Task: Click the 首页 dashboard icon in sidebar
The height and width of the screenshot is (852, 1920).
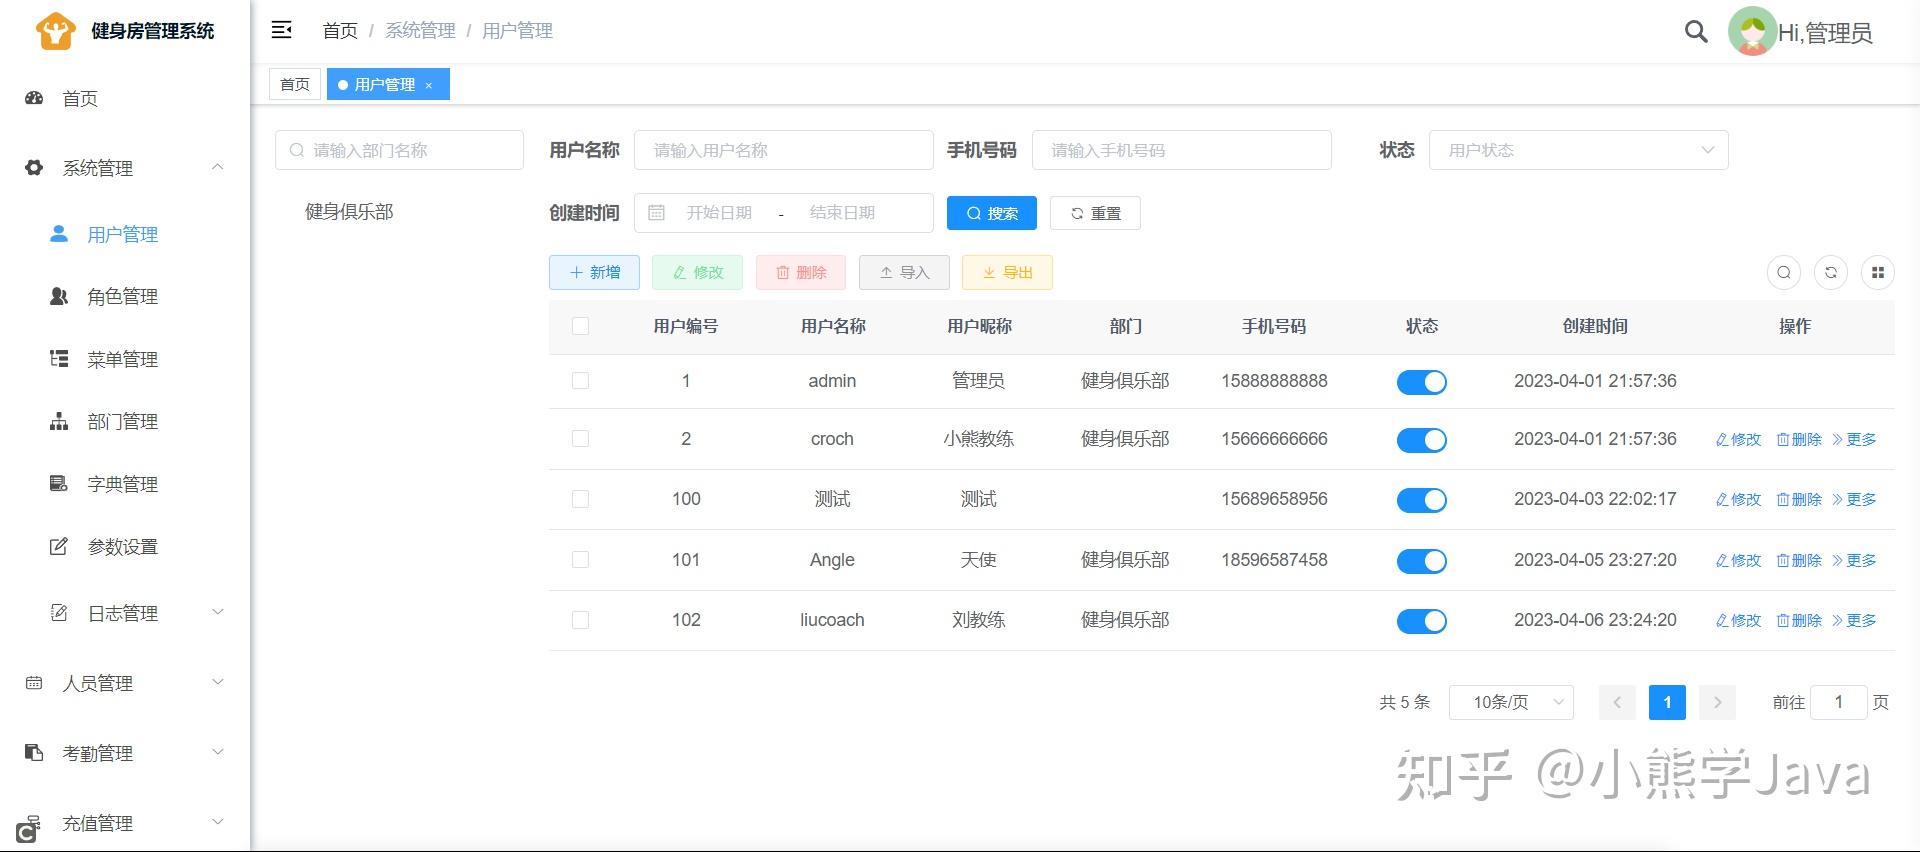Action: click(34, 98)
